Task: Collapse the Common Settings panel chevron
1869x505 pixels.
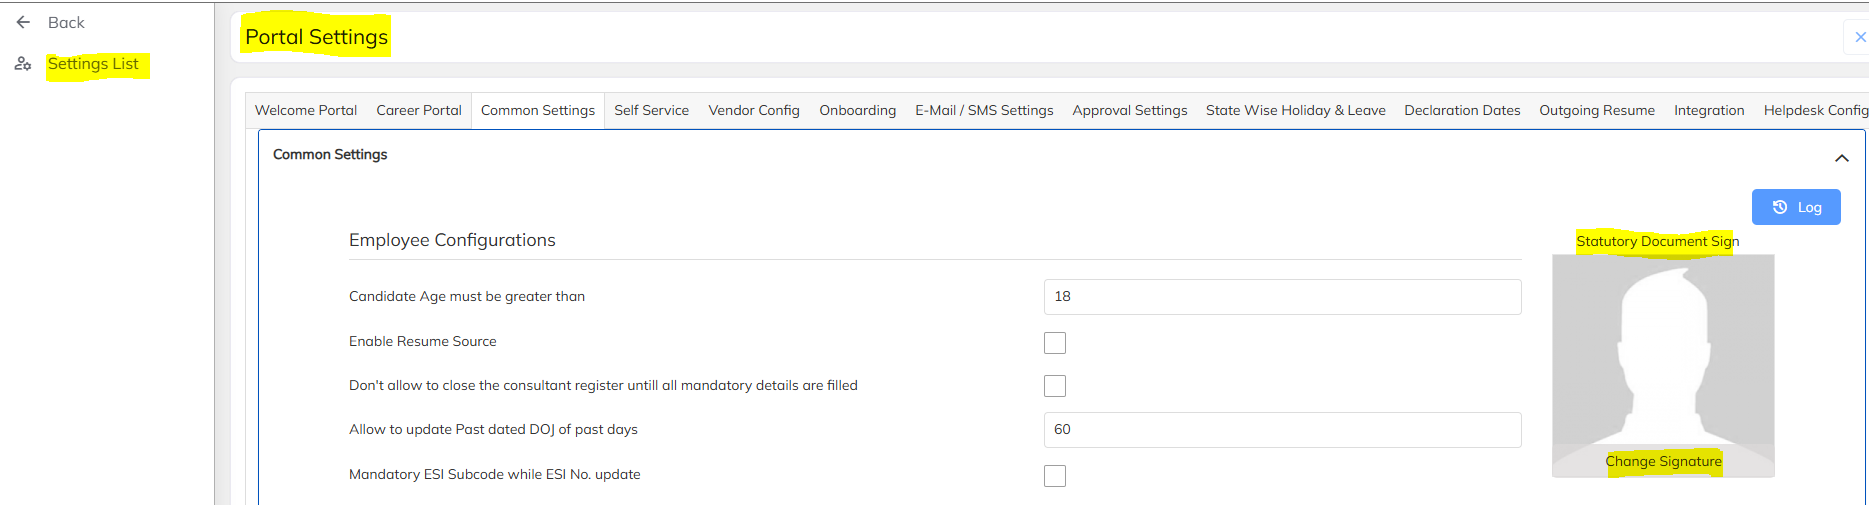Action: point(1841,158)
